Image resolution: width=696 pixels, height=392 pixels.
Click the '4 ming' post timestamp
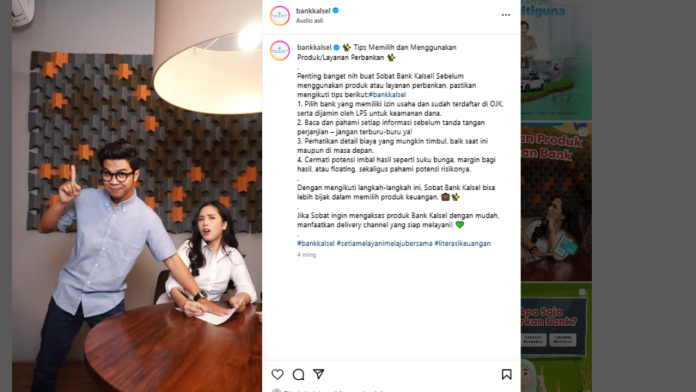click(x=306, y=254)
